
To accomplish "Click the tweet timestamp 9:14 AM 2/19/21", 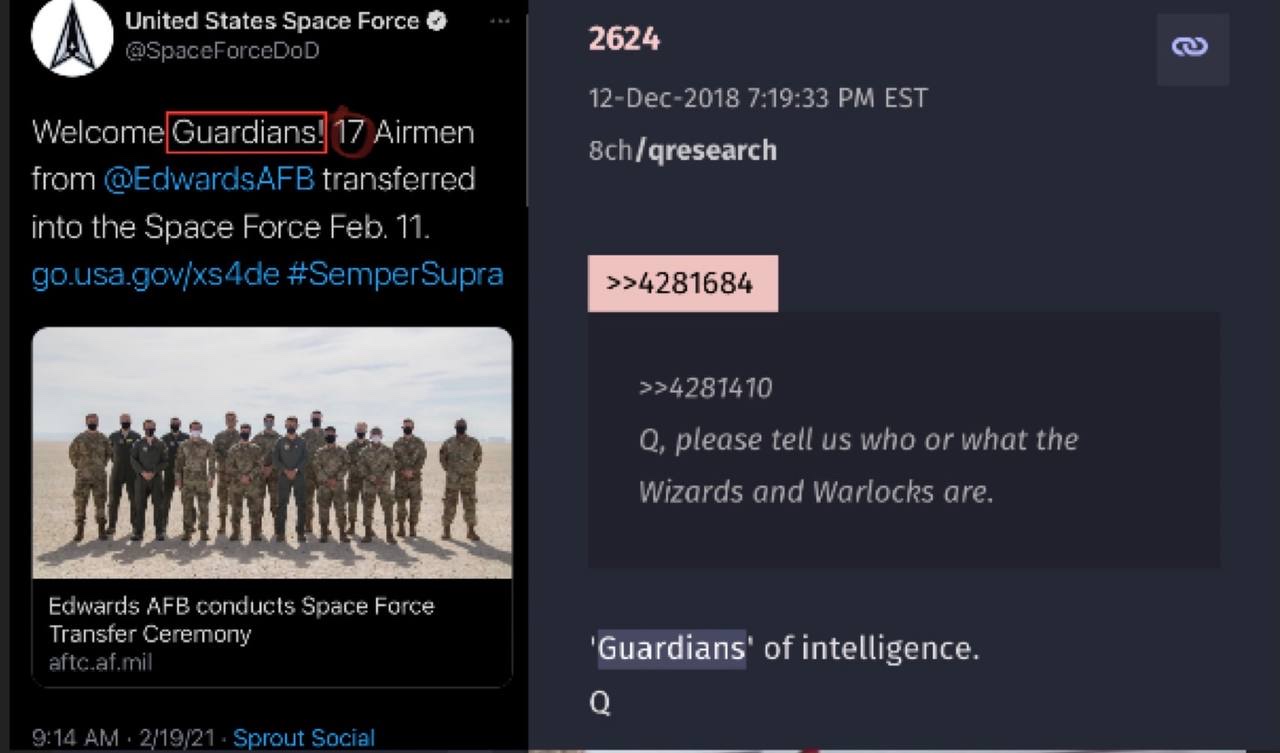I will pyautogui.click(x=125, y=738).
